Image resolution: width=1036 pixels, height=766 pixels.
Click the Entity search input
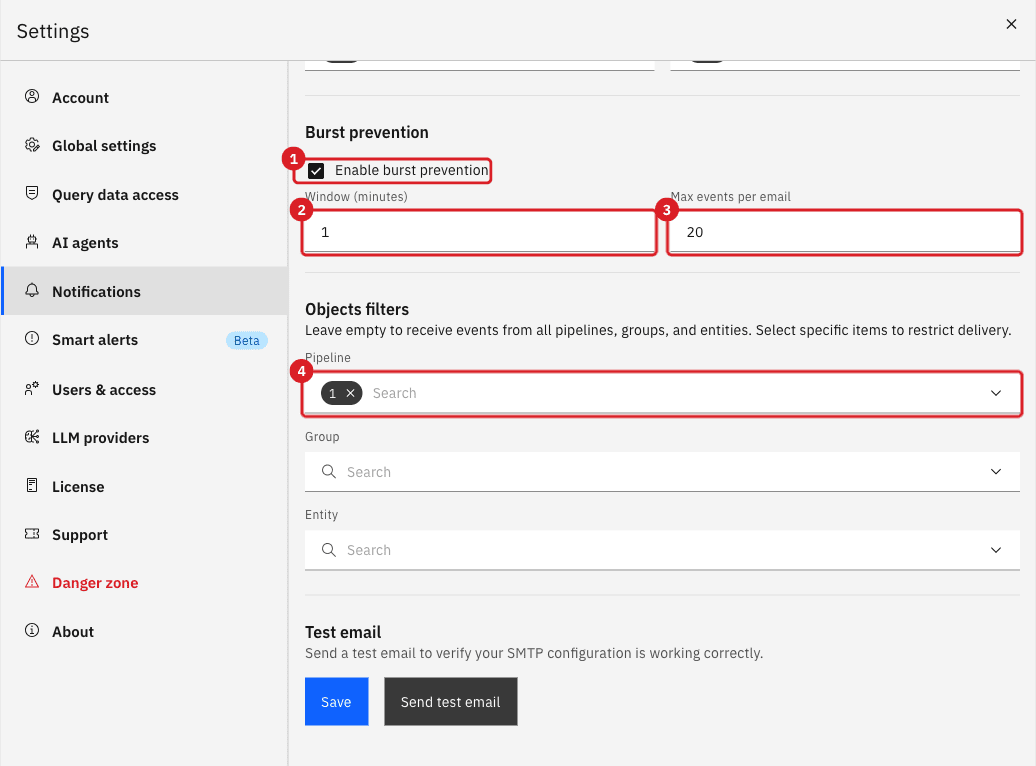[662, 550]
